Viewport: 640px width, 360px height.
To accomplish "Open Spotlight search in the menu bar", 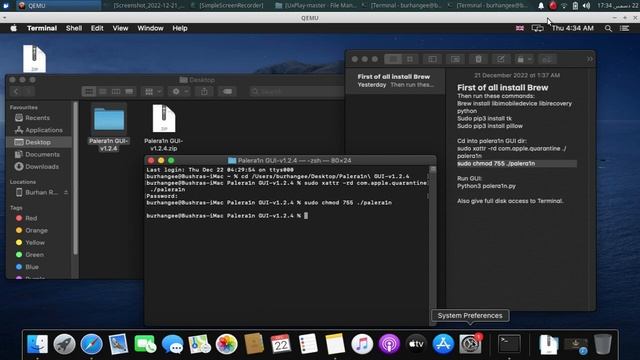I will pos(608,28).
